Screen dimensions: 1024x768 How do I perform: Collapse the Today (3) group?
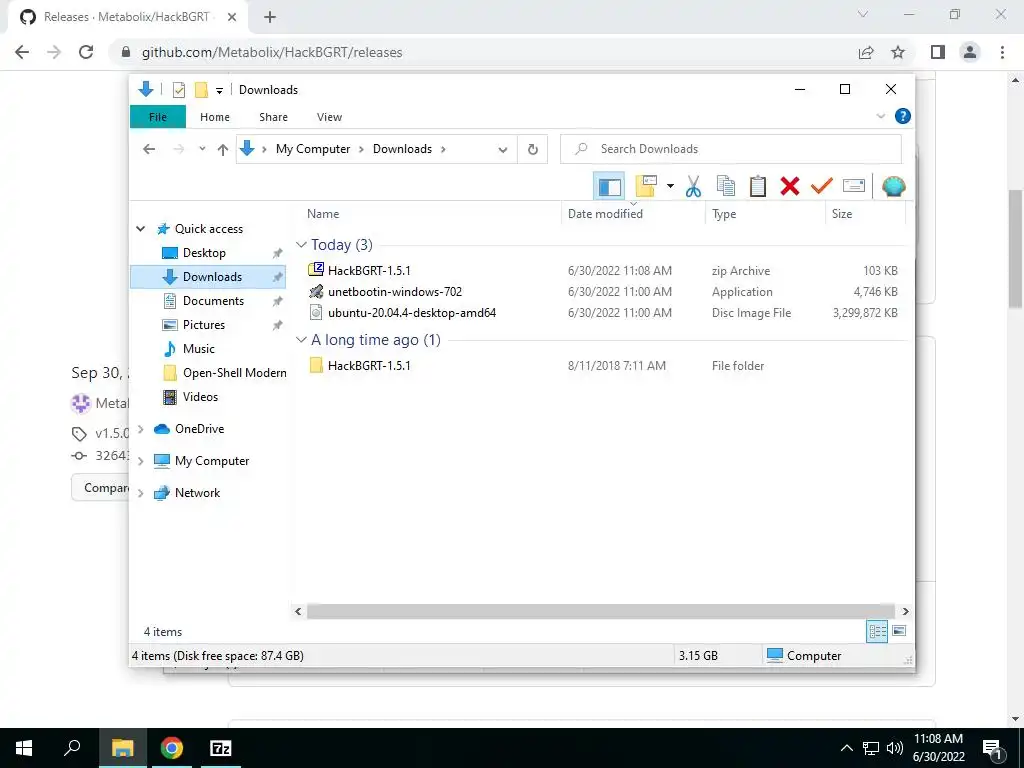pyautogui.click(x=301, y=244)
